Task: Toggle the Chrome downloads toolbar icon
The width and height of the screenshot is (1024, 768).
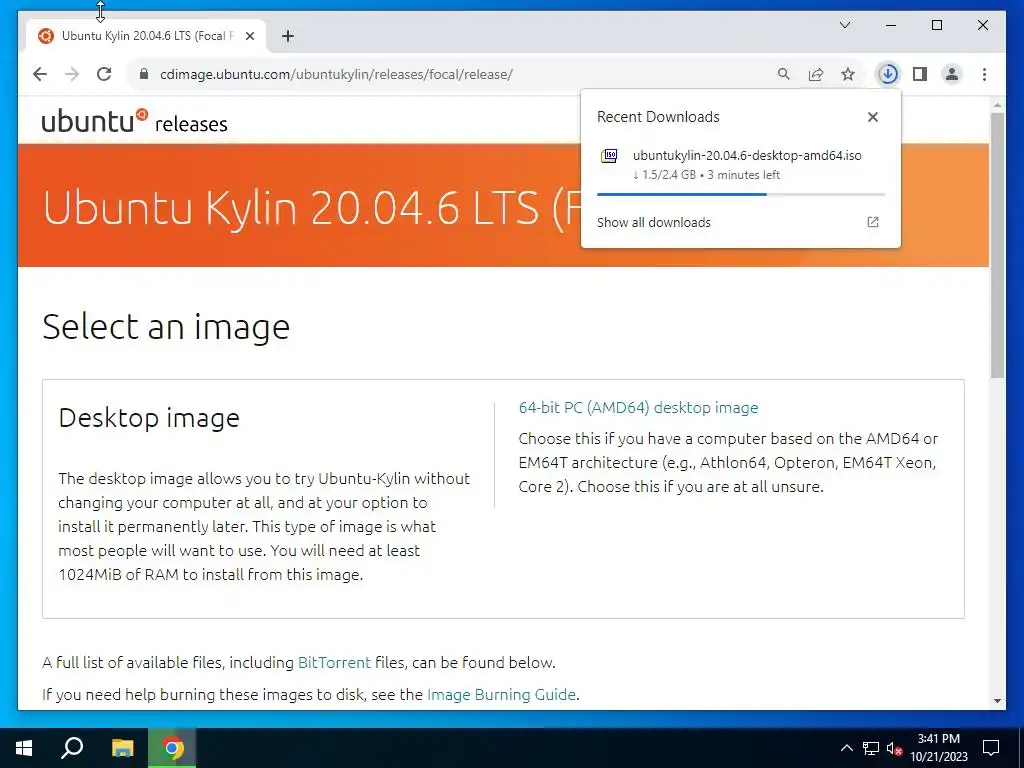Action: tap(888, 74)
